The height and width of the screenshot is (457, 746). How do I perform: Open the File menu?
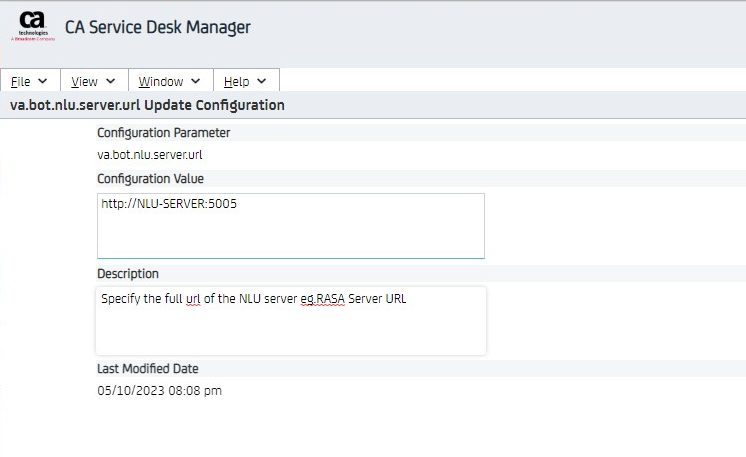coord(21,81)
